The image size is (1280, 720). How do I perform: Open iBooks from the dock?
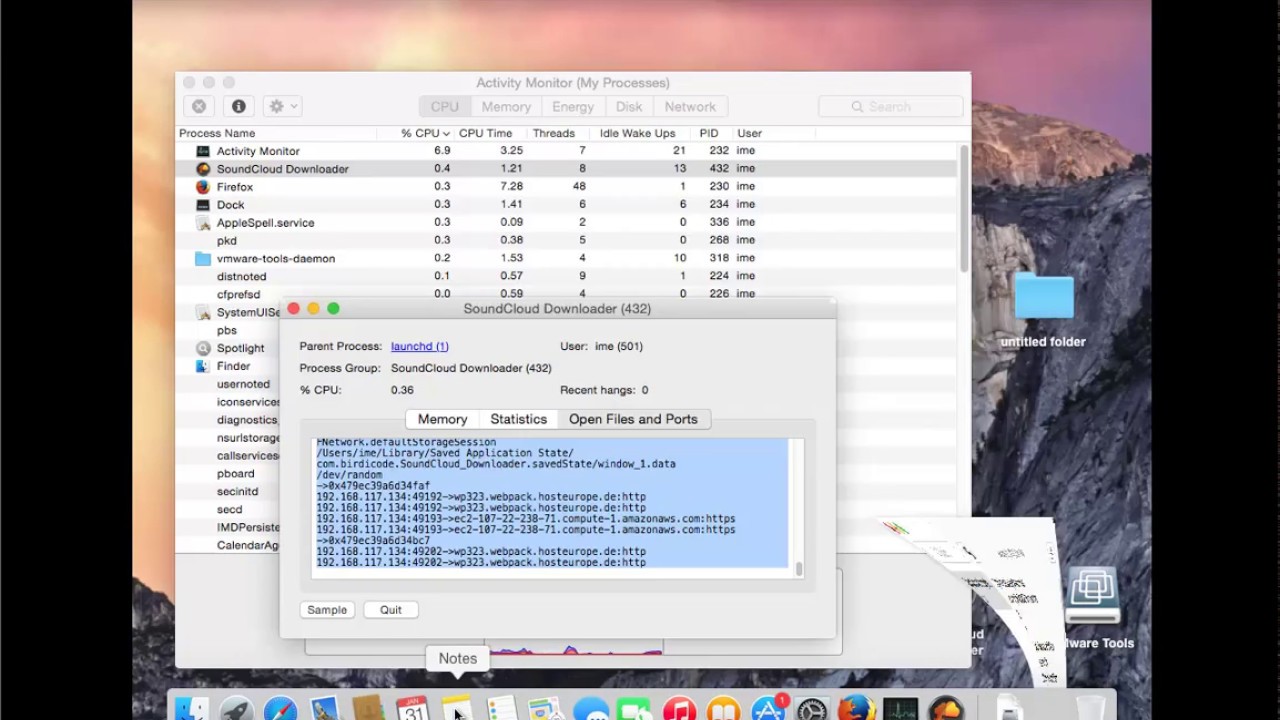(723, 709)
